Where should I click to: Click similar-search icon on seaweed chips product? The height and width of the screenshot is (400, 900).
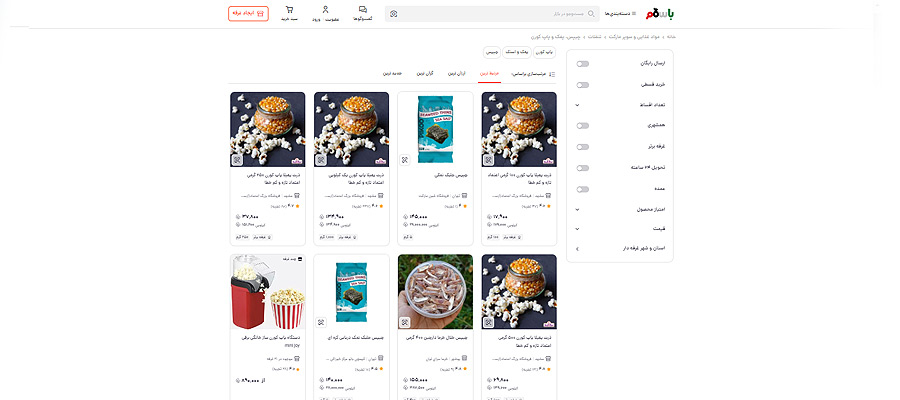pyautogui.click(x=405, y=159)
